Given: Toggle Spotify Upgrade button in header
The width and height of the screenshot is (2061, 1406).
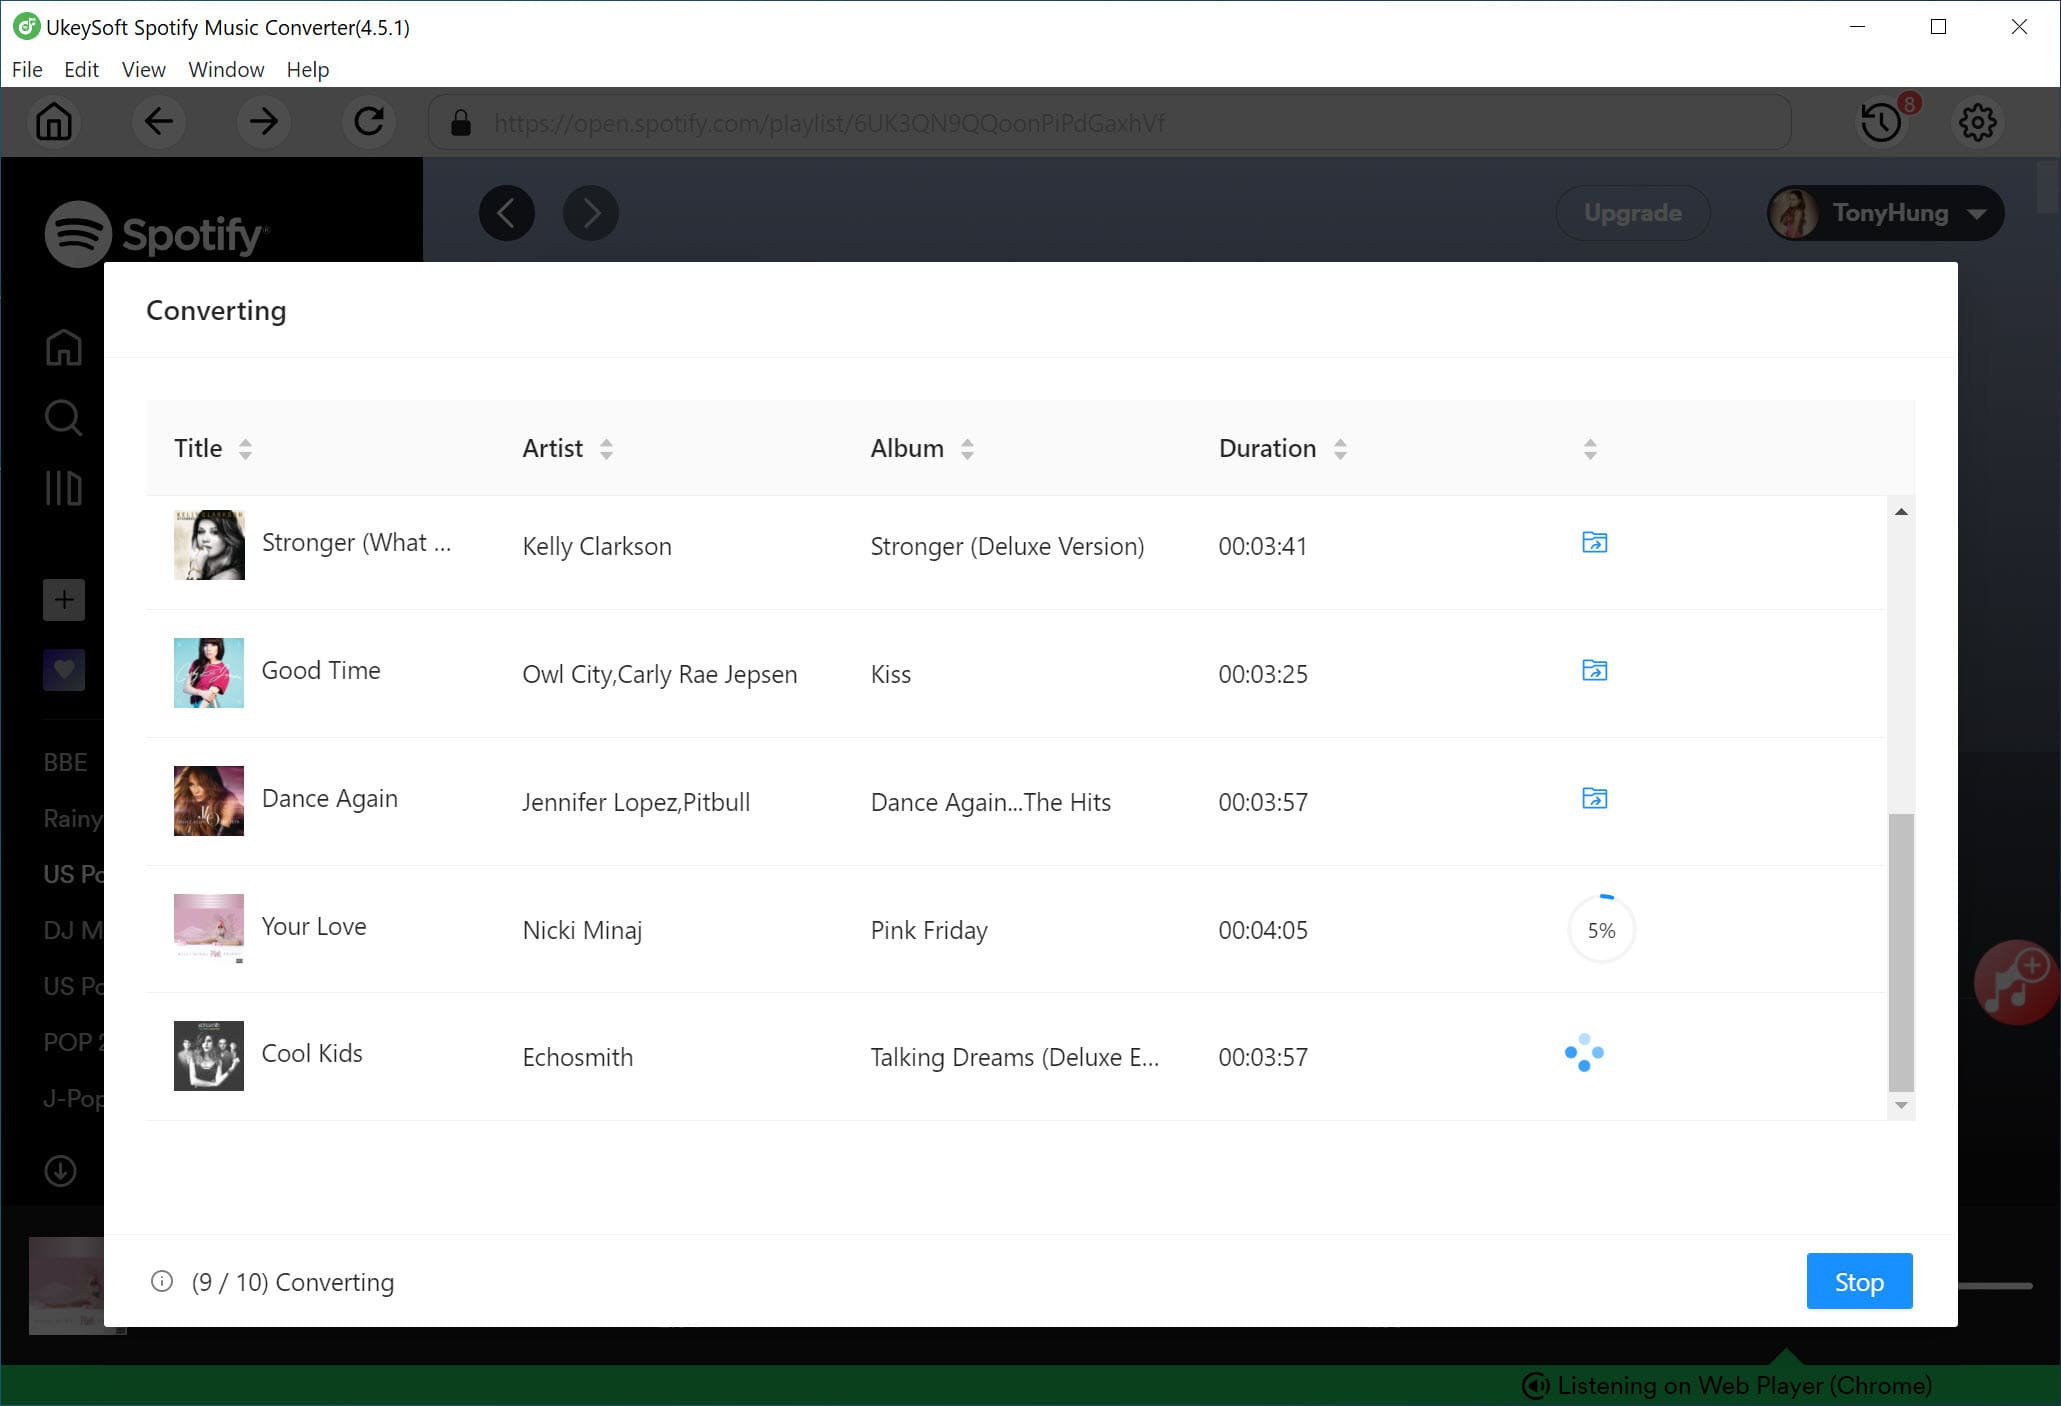Looking at the screenshot, I should (x=1632, y=211).
